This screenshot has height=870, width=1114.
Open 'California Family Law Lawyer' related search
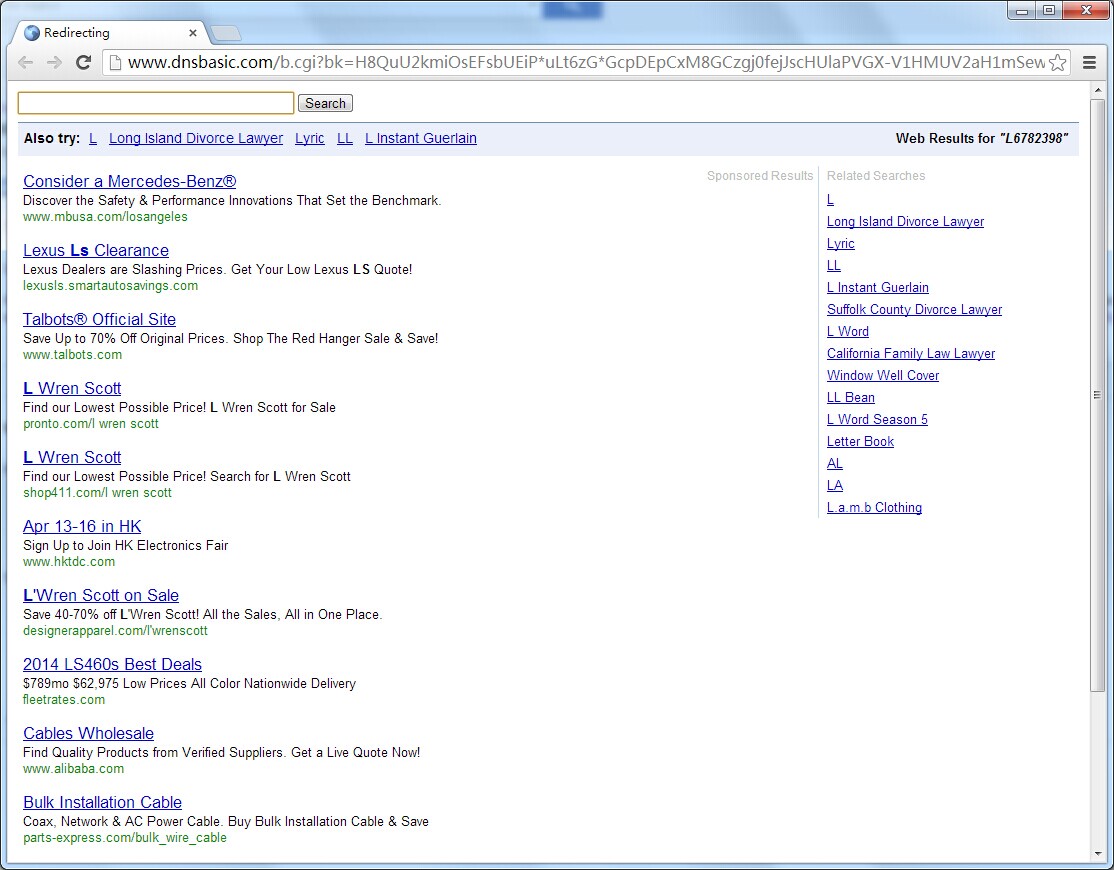911,354
